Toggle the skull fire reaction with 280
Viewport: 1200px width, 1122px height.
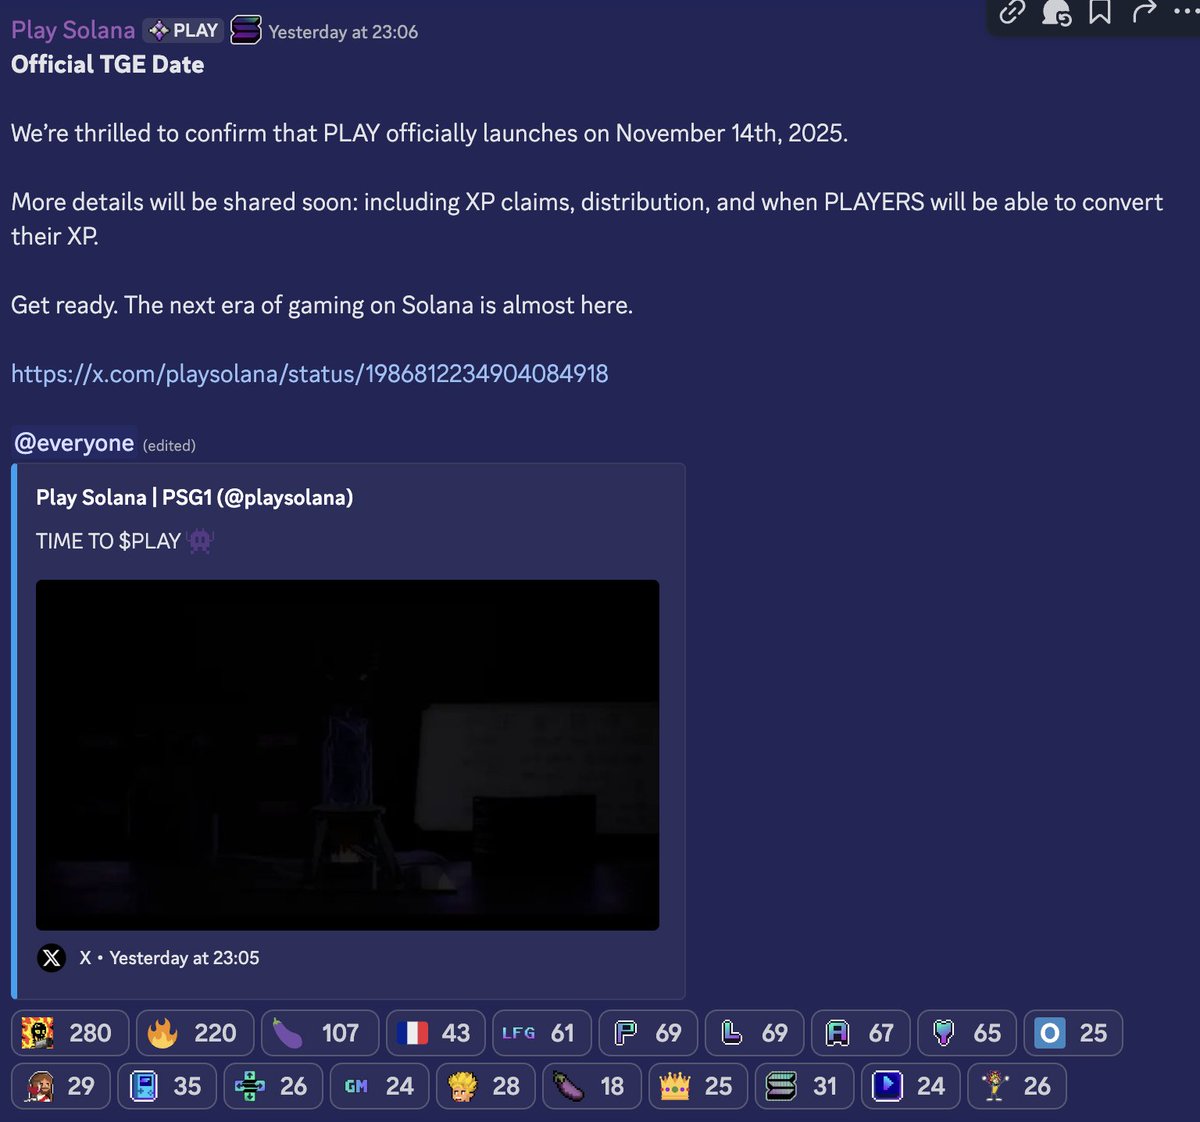pos(69,1033)
